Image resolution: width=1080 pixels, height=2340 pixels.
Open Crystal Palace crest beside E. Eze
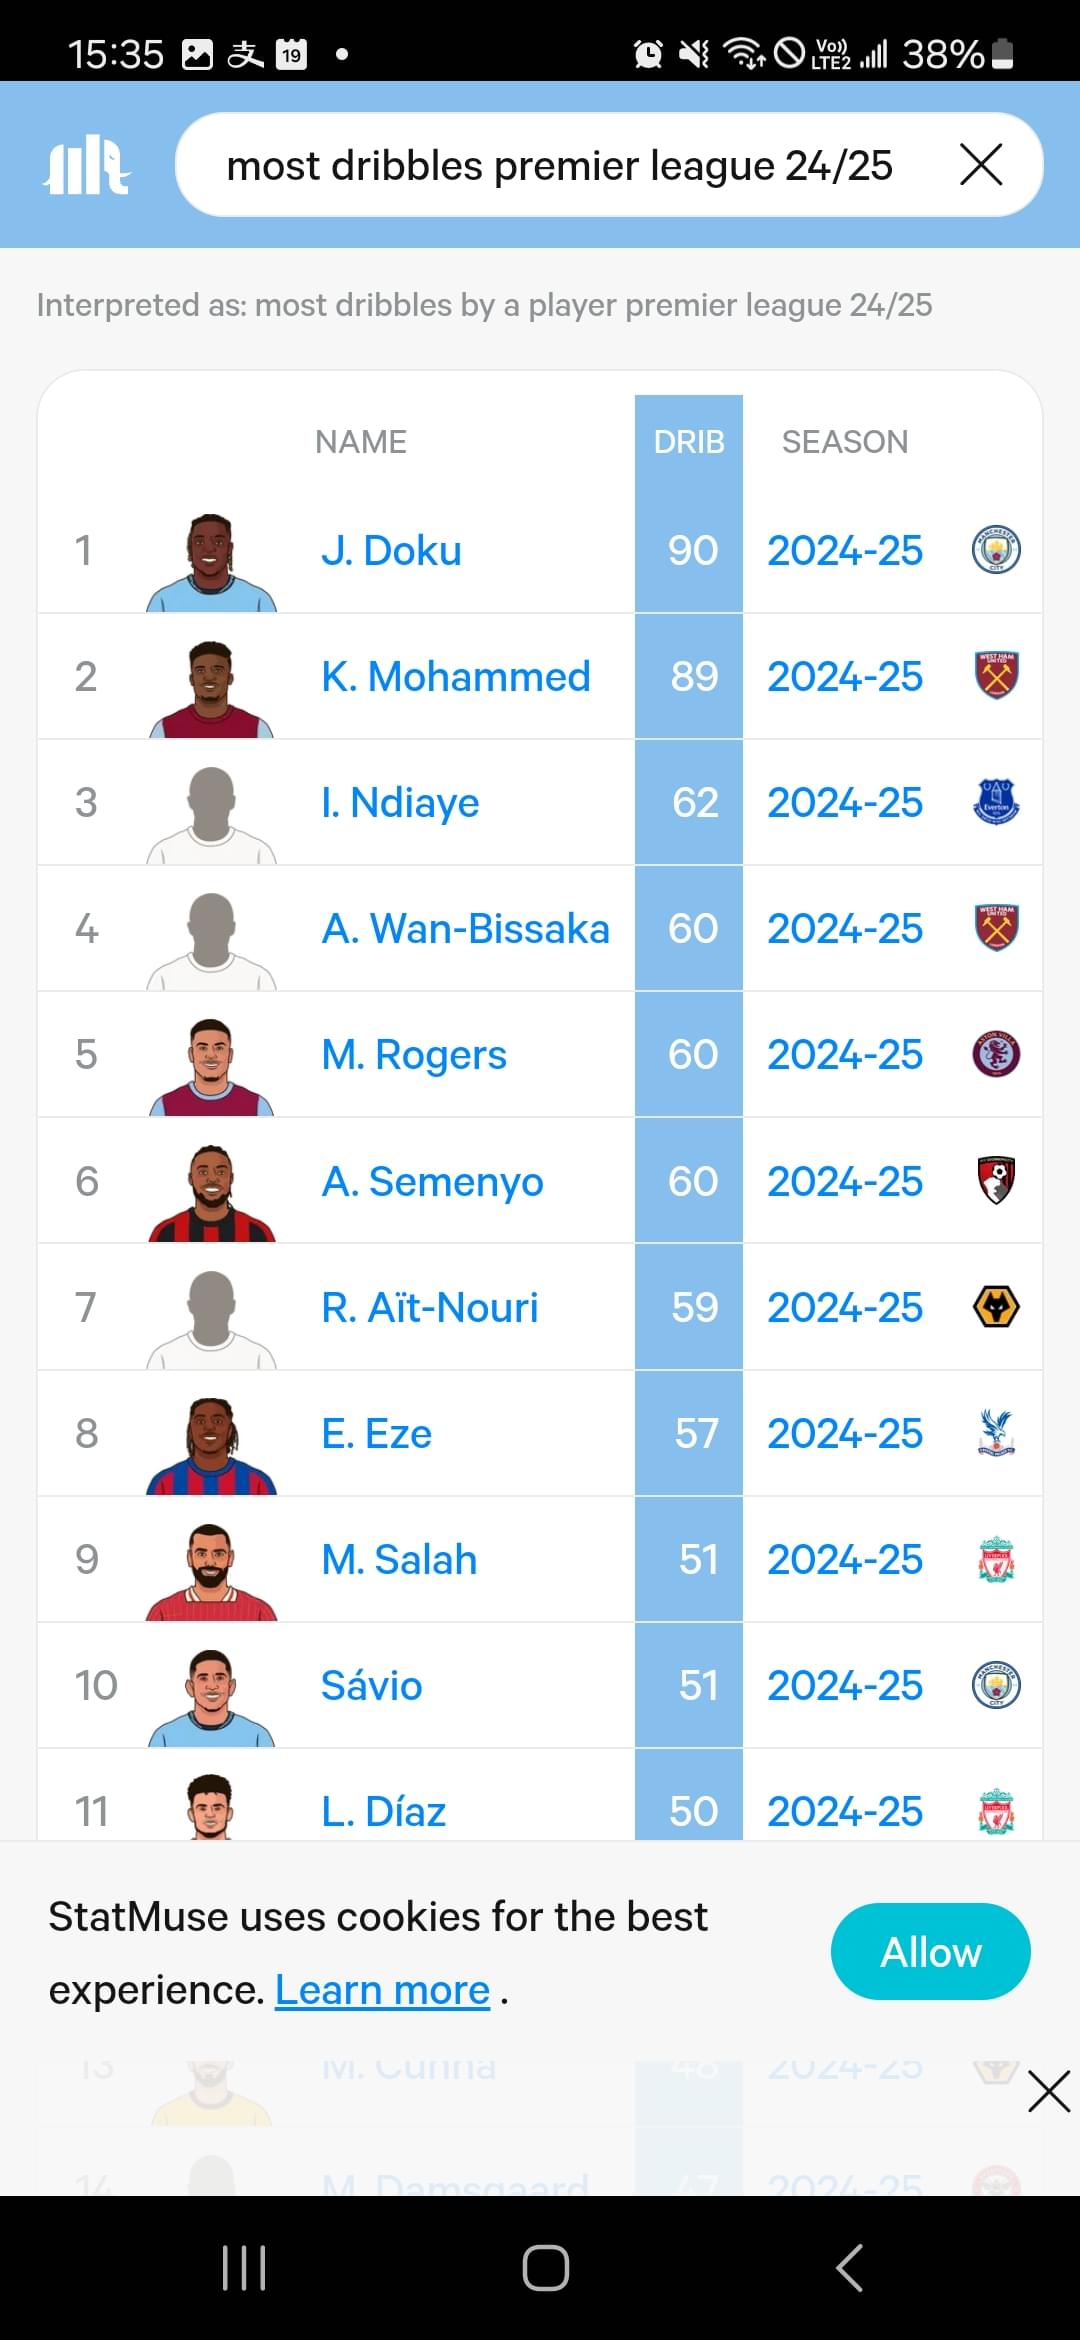(996, 1433)
